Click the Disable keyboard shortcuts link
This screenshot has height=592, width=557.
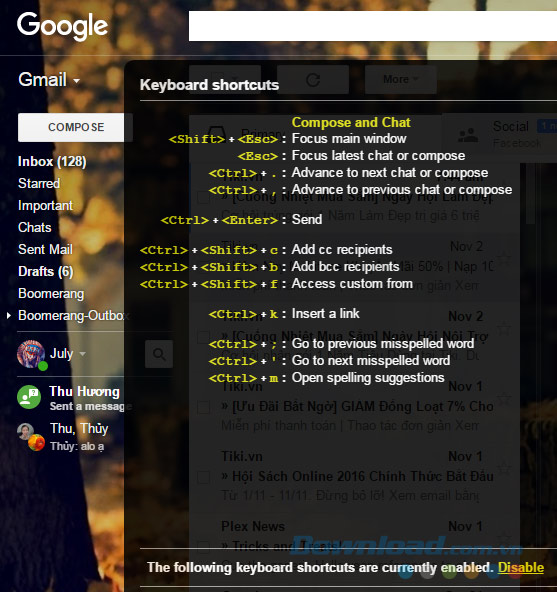click(521, 567)
